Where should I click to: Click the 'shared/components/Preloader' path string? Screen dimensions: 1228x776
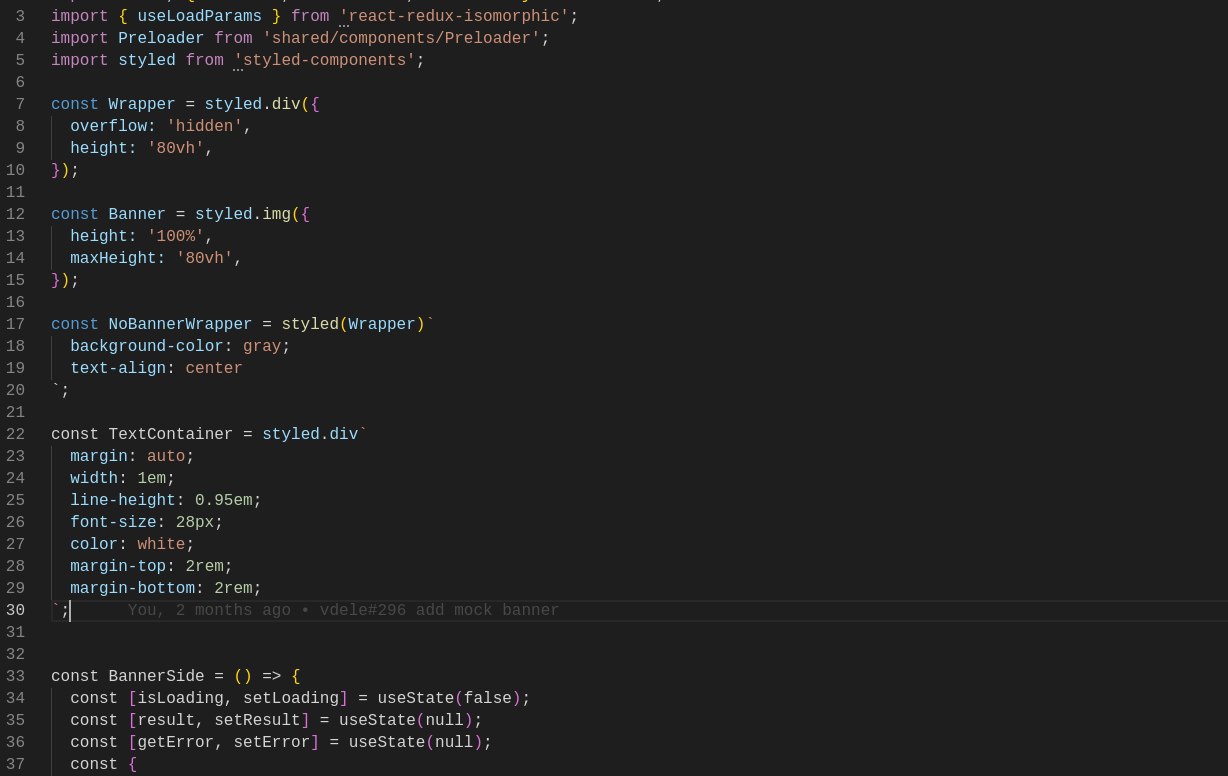coord(401,38)
